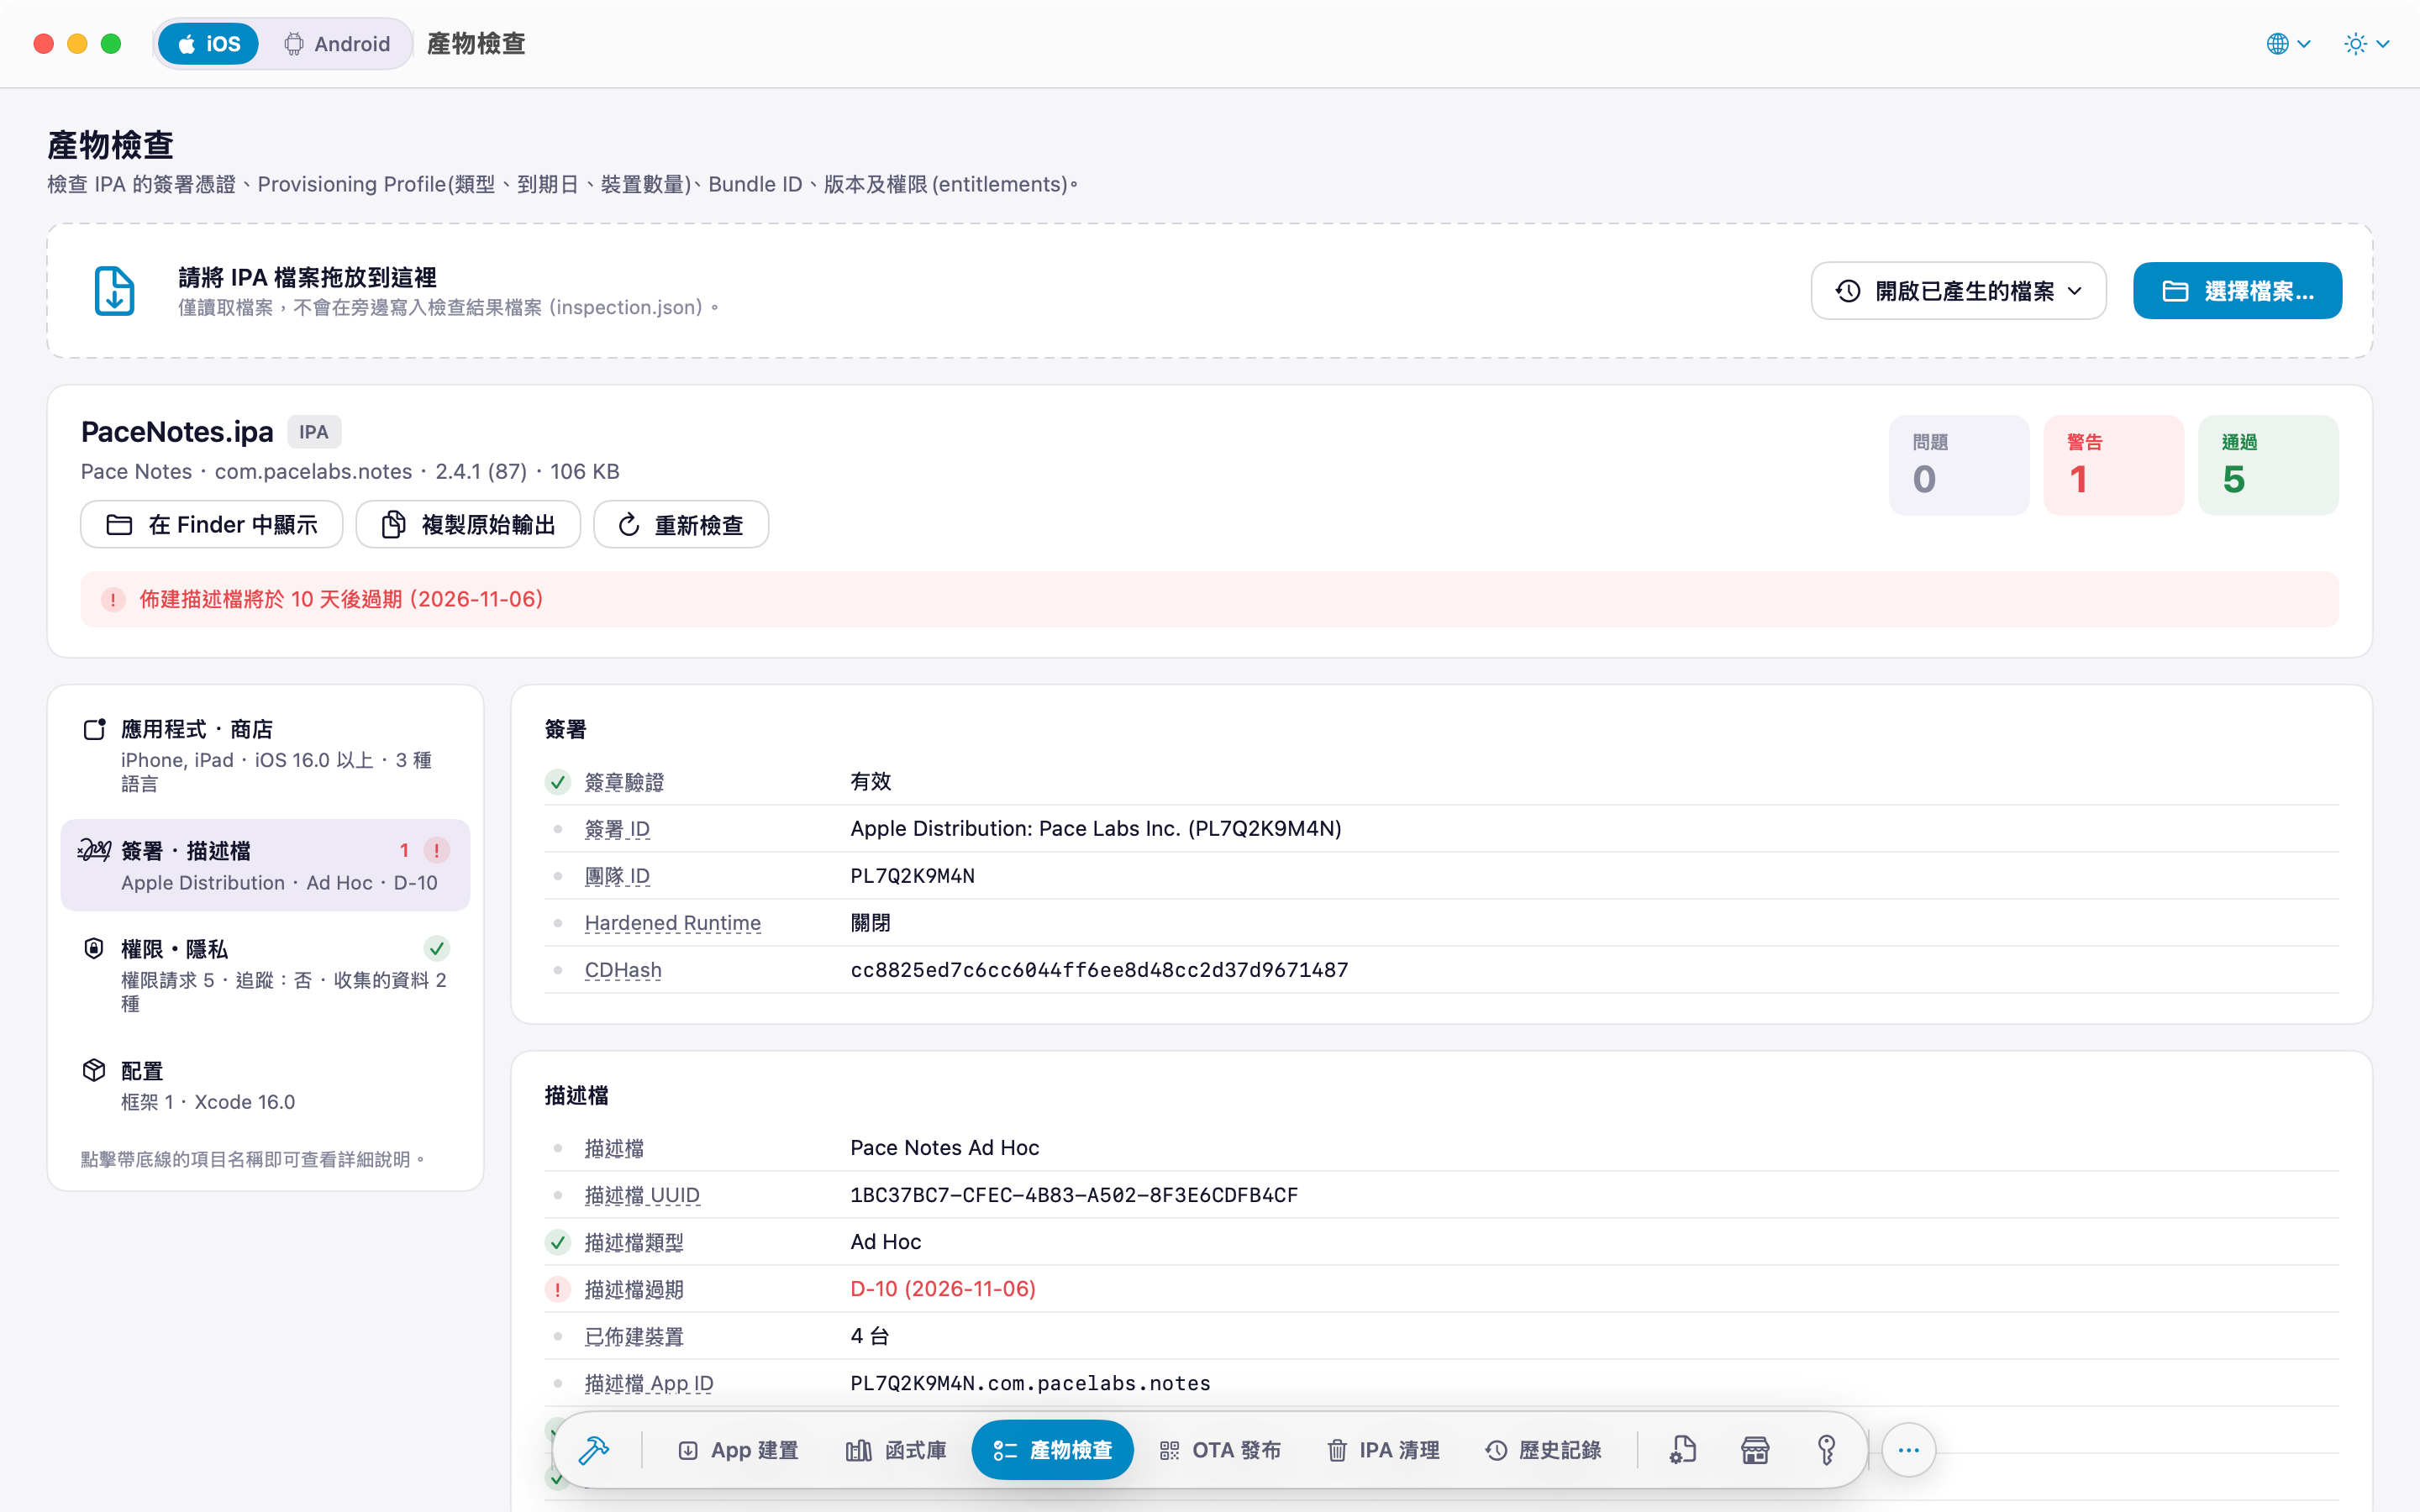Click the app icon of 應用程式・商店
Image resolution: width=2420 pixels, height=1512 pixels.
point(94,729)
